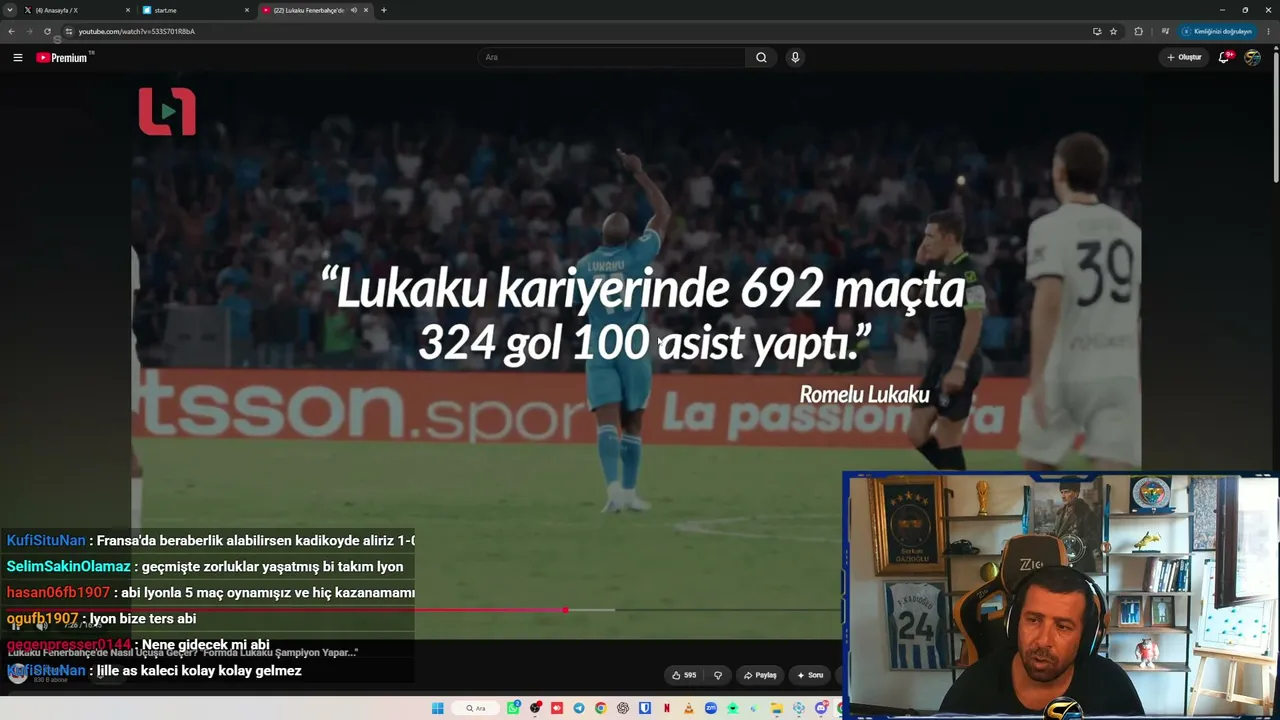Open the YouTube guide hamburger menu

click(18, 58)
